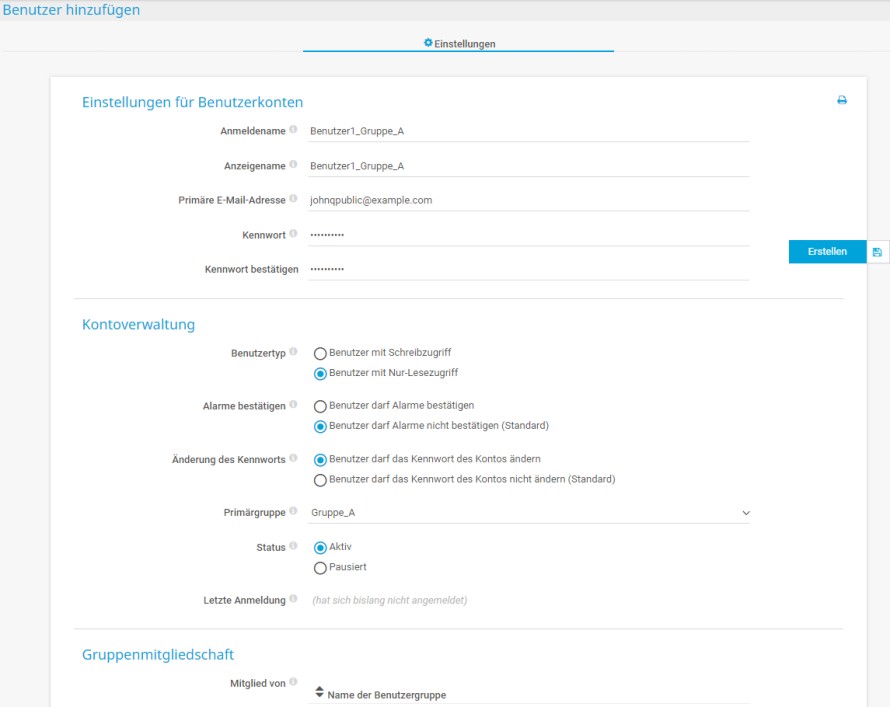Switch to the Einstellungen tab

[x=460, y=43]
